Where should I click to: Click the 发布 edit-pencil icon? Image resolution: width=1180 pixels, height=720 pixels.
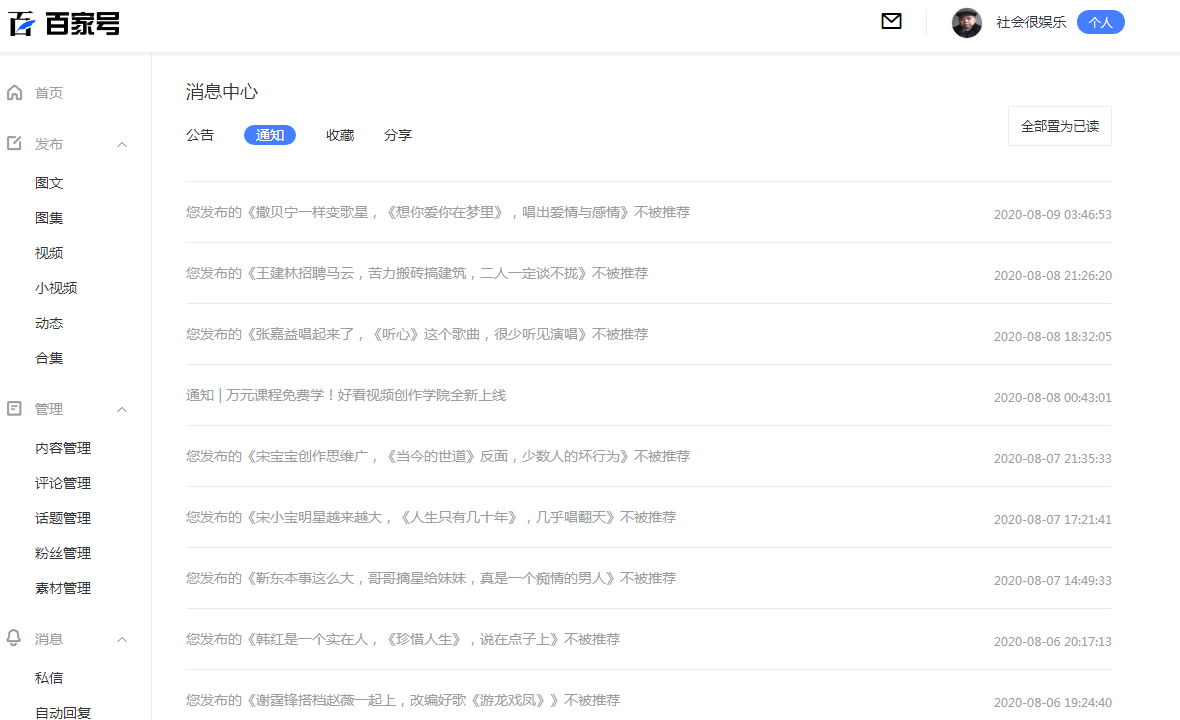[14, 143]
